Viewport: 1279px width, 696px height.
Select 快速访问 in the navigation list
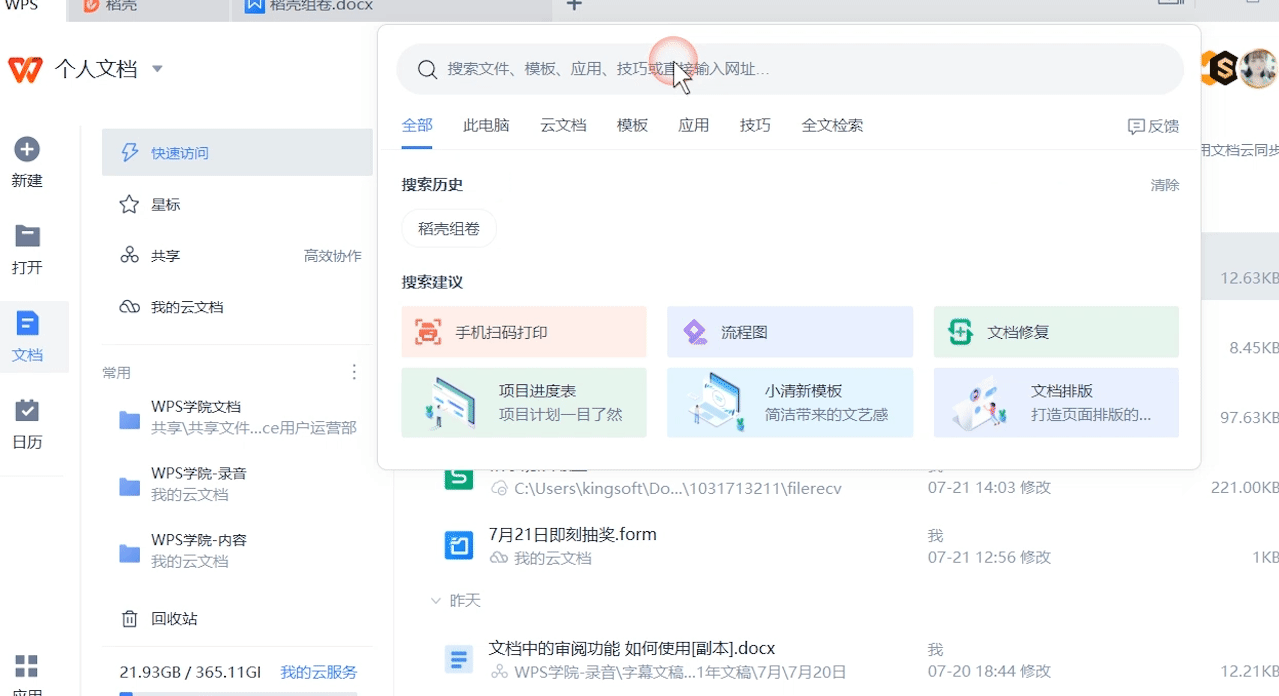[x=237, y=153]
